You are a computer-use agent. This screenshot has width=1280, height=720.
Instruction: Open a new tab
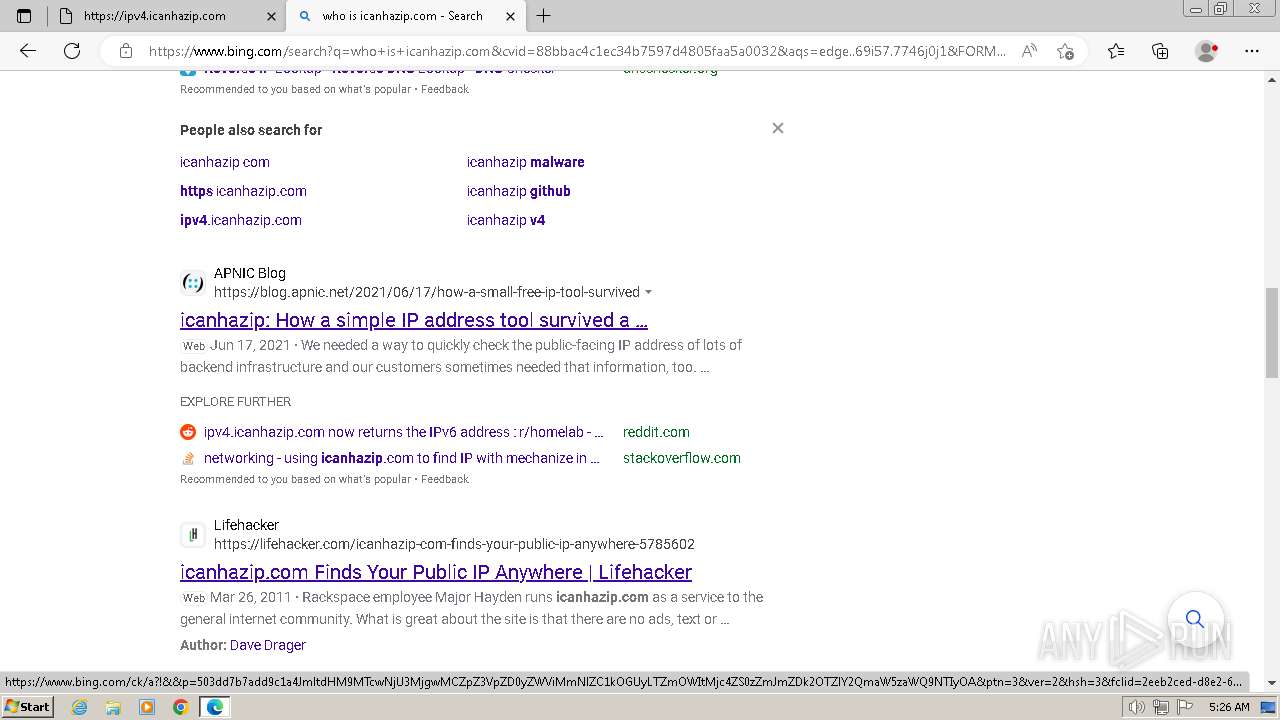(x=544, y=16)
